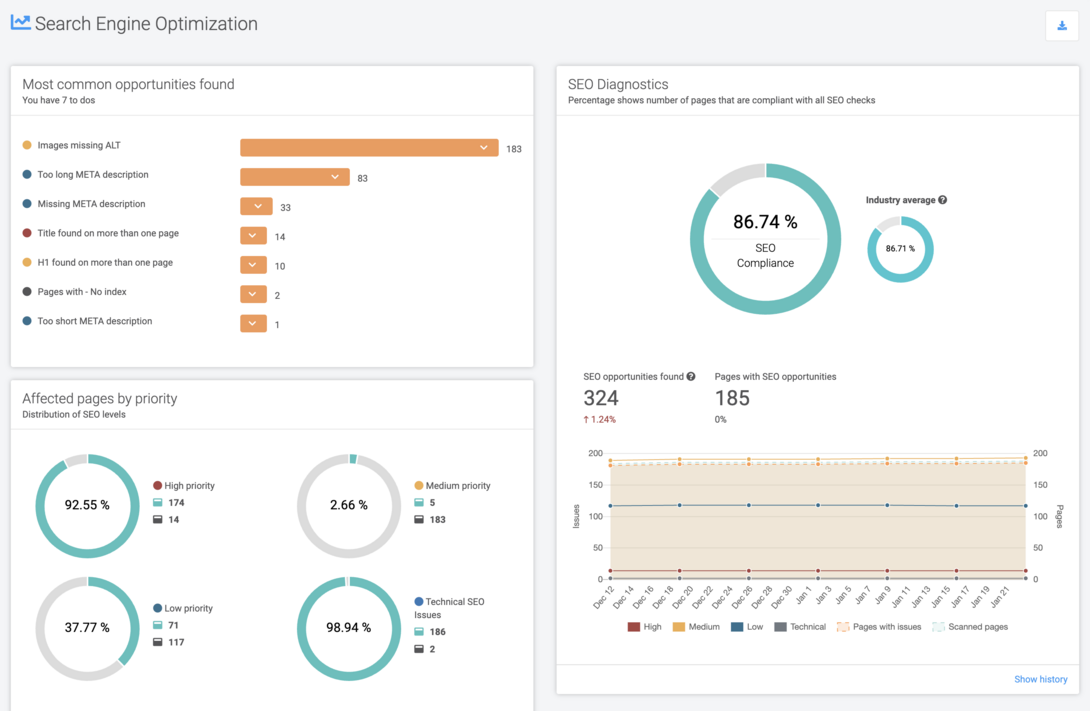Image resolution: width=1090 pixels, height=711 pixels.
Task: Expand the Too long META description item
Action: coord(336,177)
